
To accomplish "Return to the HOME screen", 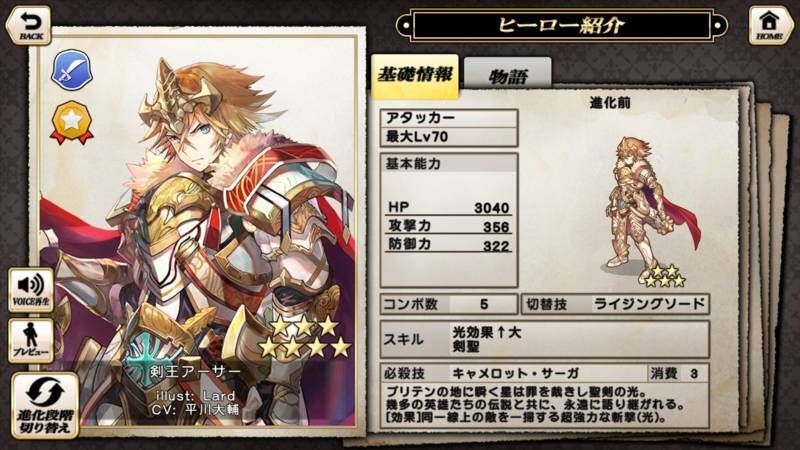I will 769,25.
